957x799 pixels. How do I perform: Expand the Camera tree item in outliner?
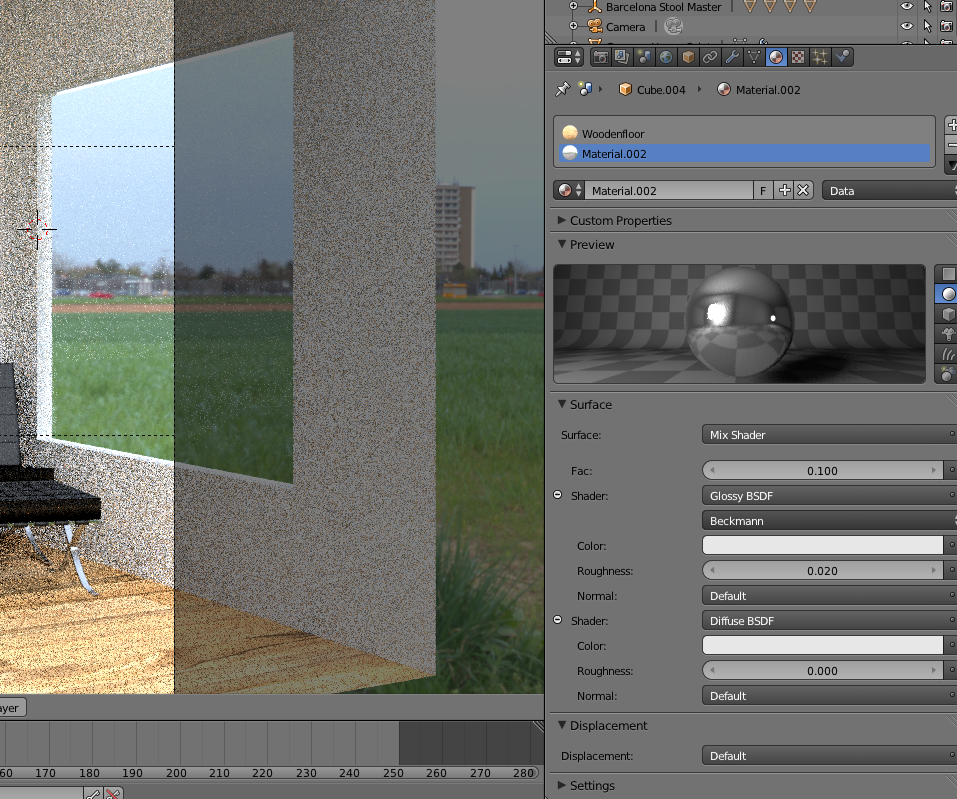tap(573, 26)
